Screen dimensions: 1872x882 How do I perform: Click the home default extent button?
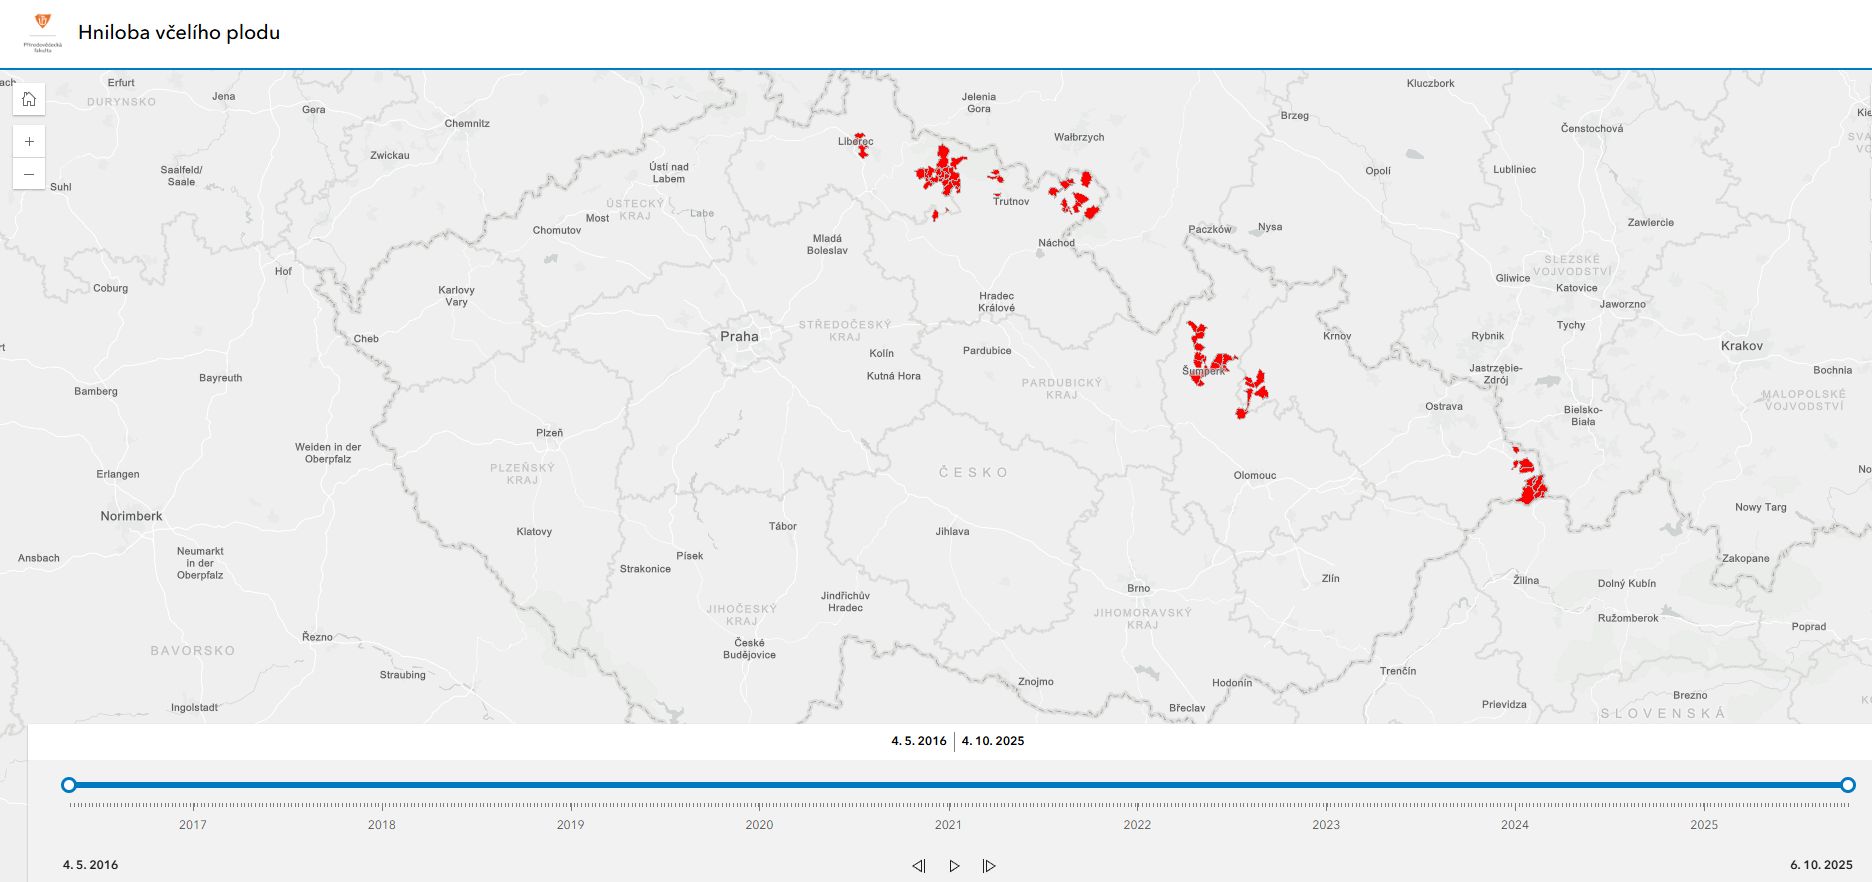point(29,99)
